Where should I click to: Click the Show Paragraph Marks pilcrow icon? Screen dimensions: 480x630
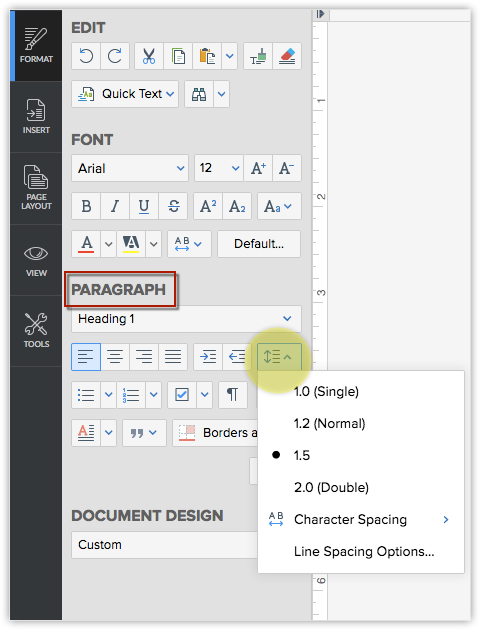pos(233,395)
